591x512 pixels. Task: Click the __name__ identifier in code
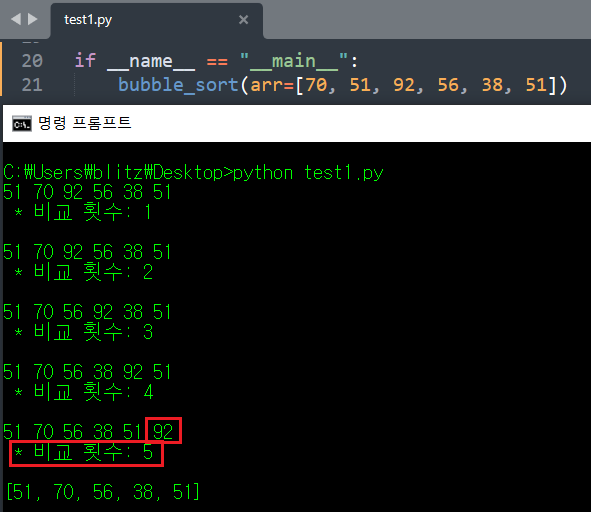pyautogui.click(x=151, y=61)
